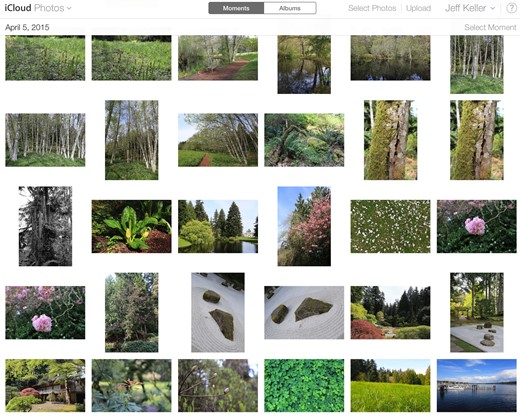Switch to the Moments view

pos(236,8)
